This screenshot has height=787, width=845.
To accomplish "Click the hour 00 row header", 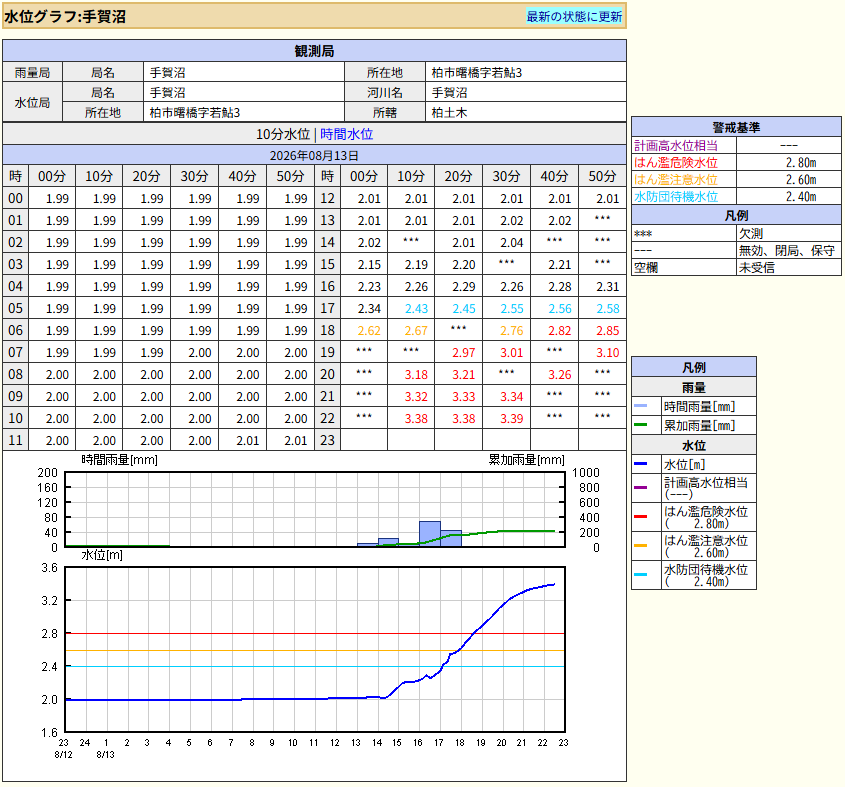I will pyautogui.click(x=16, y=198).
